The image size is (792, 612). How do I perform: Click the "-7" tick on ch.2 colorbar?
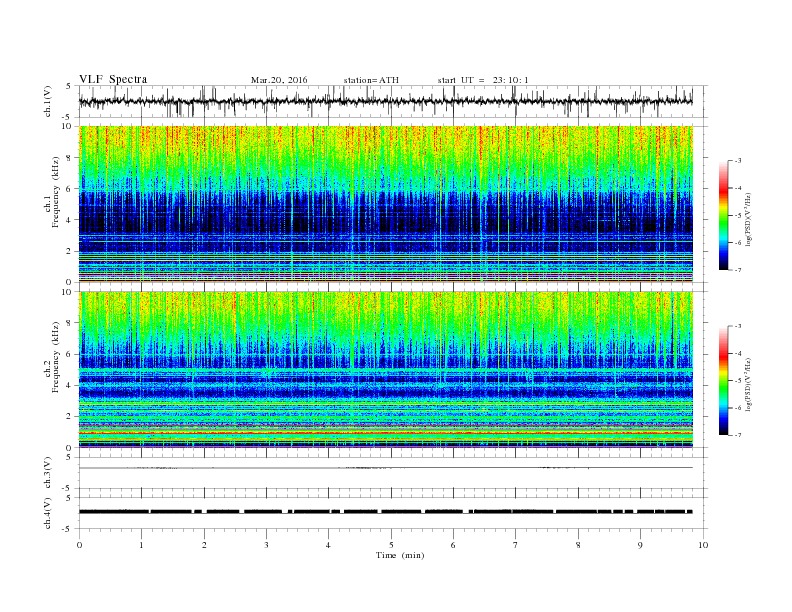pyautogui.click(x=738, y=435)
